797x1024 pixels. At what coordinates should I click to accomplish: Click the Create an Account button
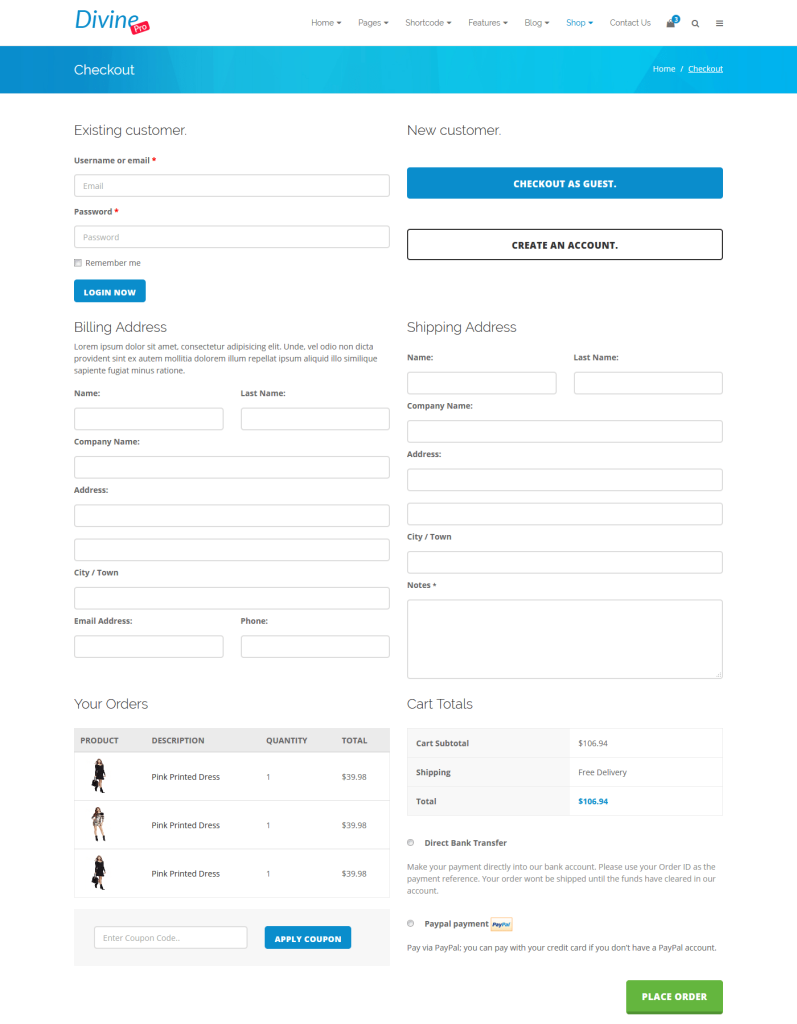pyautogui.click(x=564, y=244)
